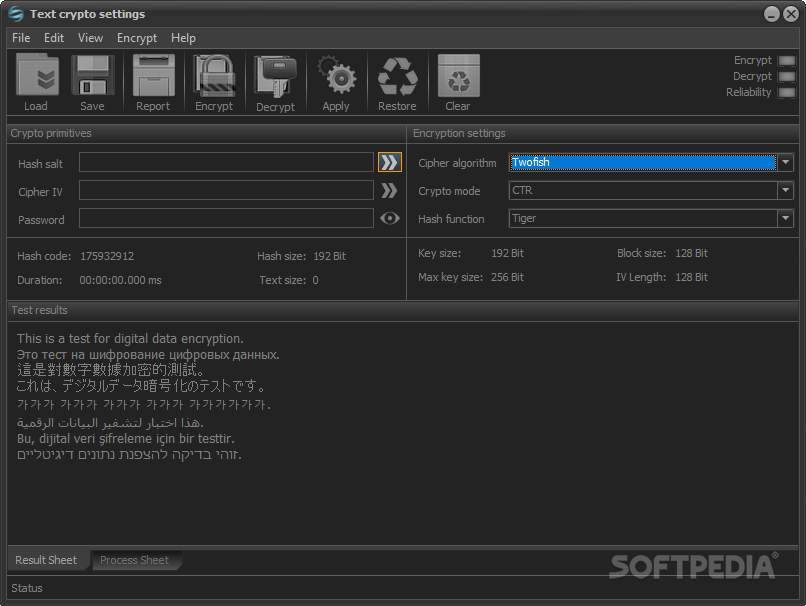
Task: Open the Report printer icon
Action: [154, 76]
